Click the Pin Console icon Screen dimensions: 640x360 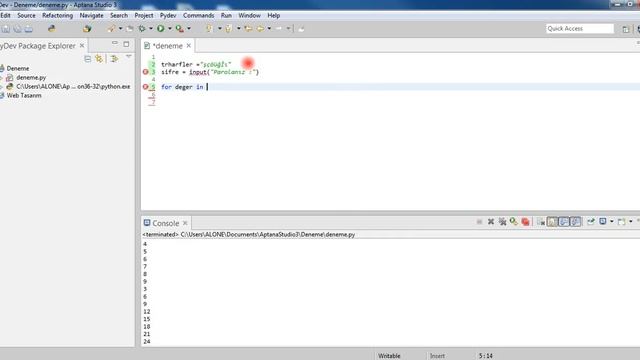coord(591,222)
